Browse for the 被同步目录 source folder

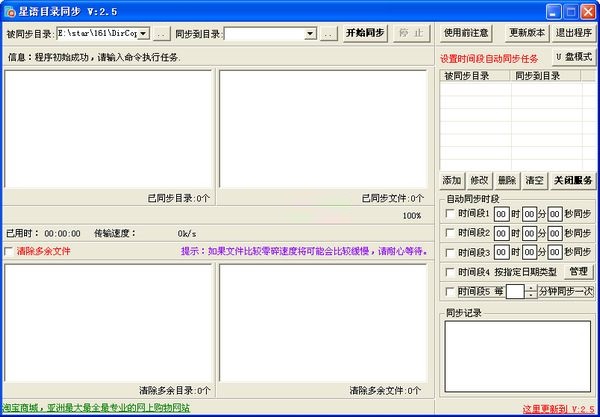[x=162, y=34]
